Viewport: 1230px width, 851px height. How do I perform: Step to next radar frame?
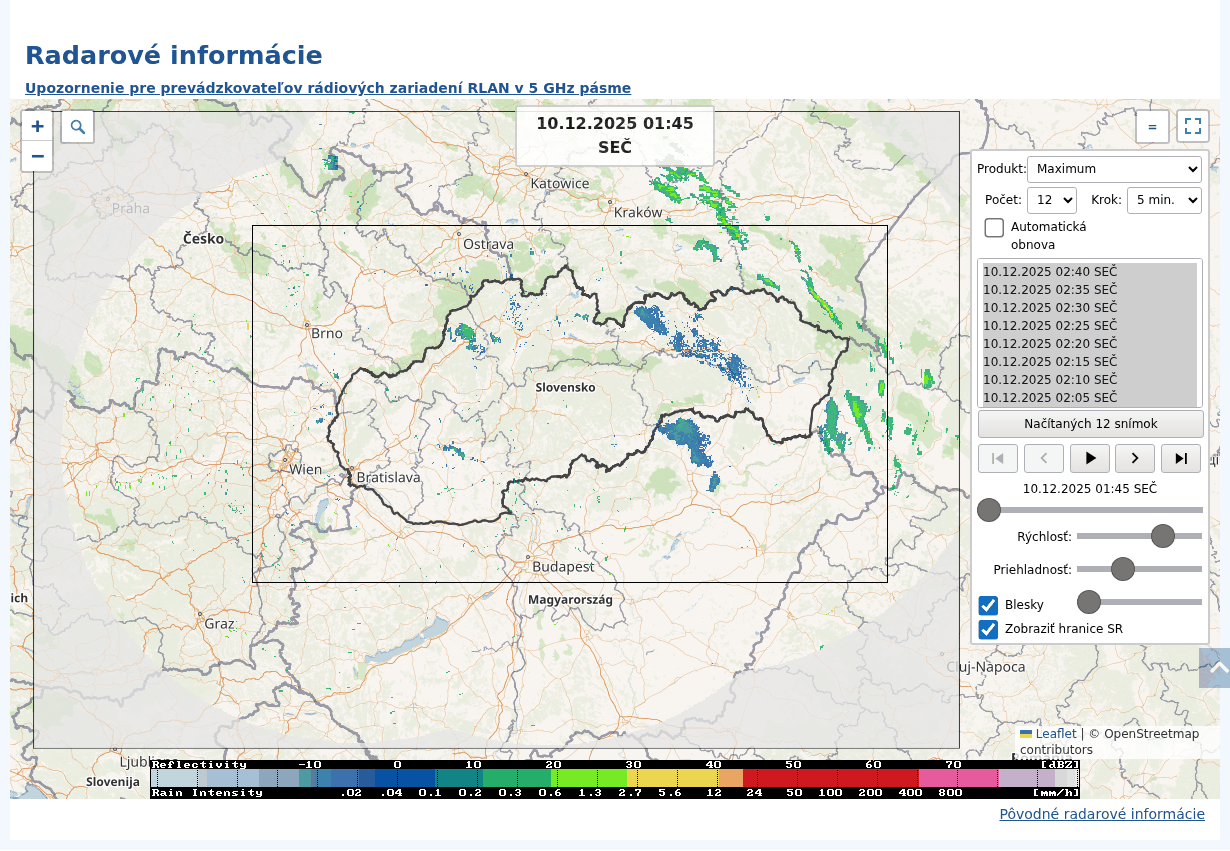coord(1135,458)
